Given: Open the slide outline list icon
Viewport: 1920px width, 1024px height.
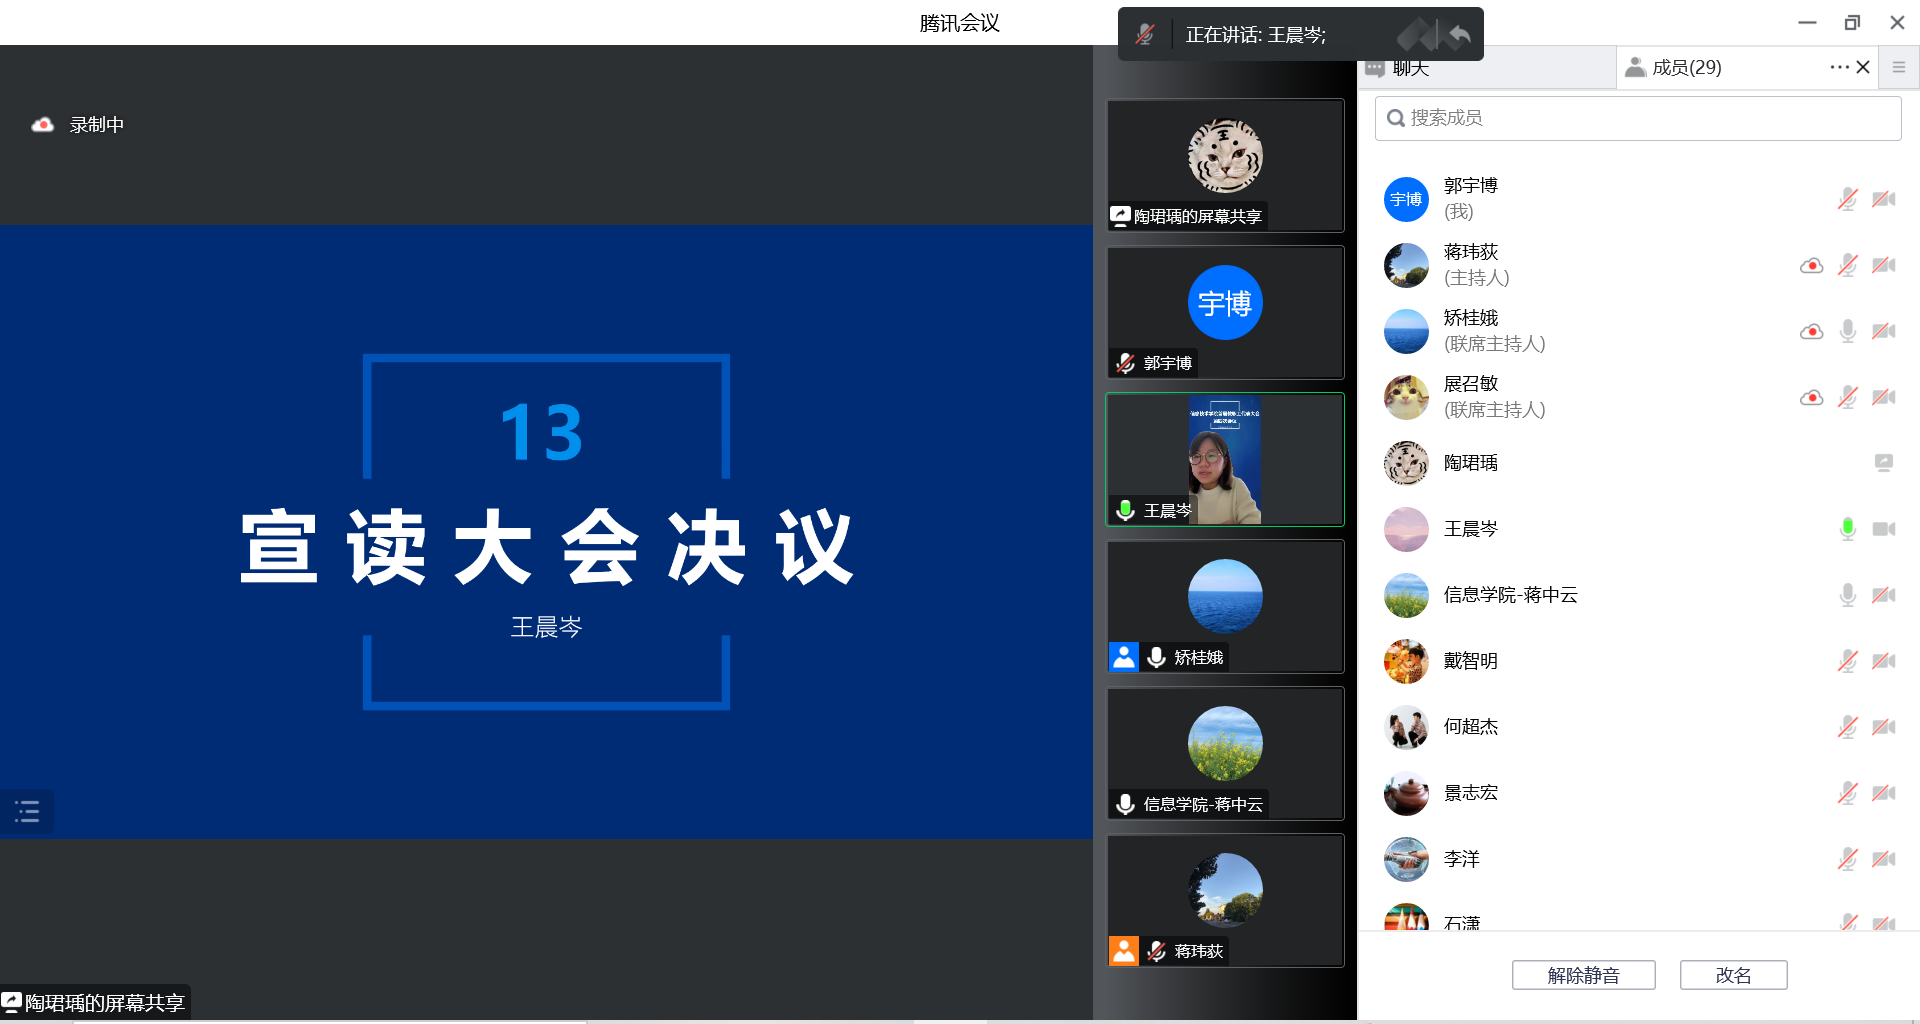Looking at the screenshot, I should click(x=27, y=811).
